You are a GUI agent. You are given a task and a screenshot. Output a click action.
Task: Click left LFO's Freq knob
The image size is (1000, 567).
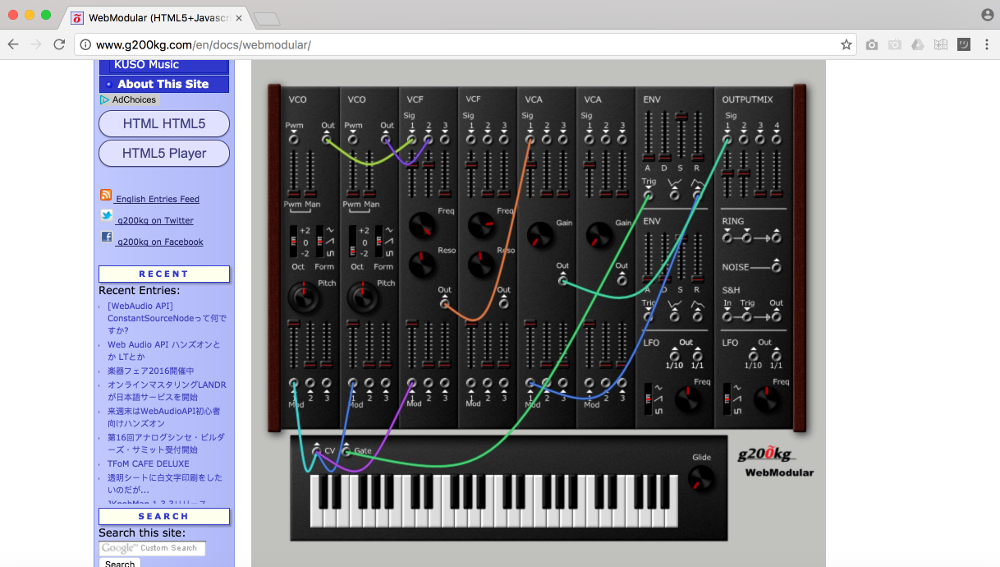[x=688, y=400]
